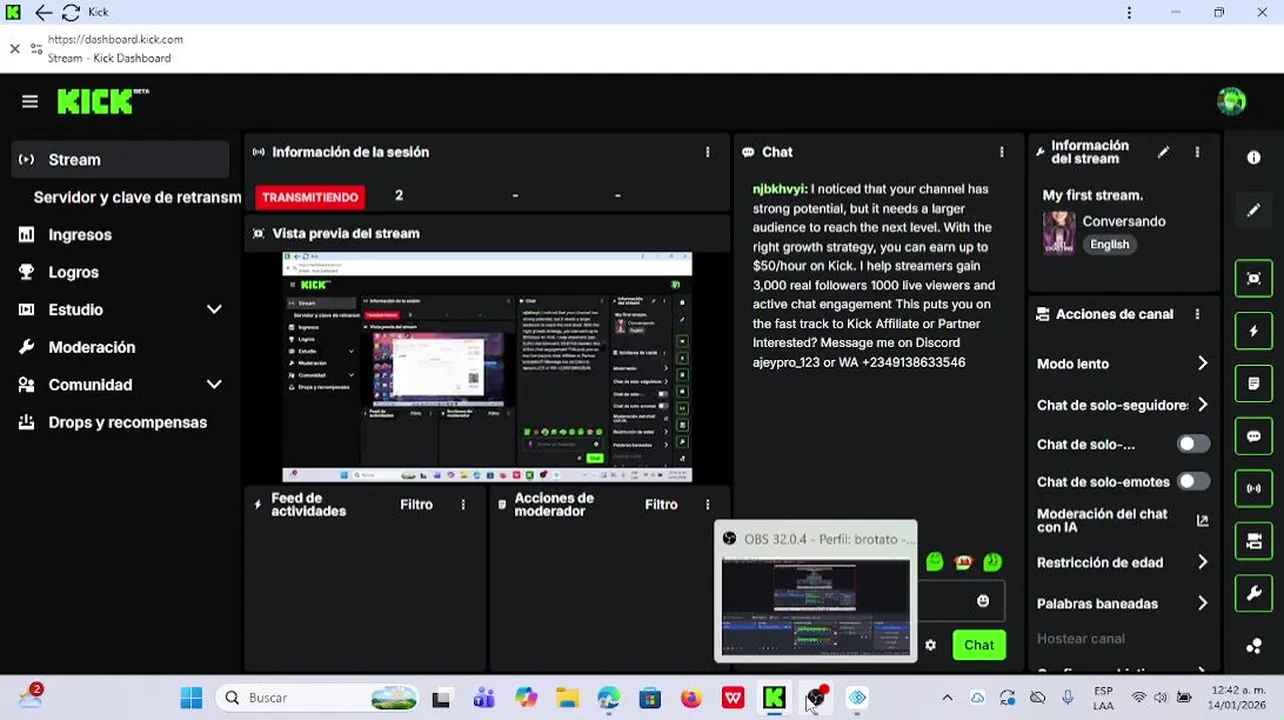Open Chat panel options menu
The width and height of the screenshot is (1284, 720).
(x=1001, y=152)
